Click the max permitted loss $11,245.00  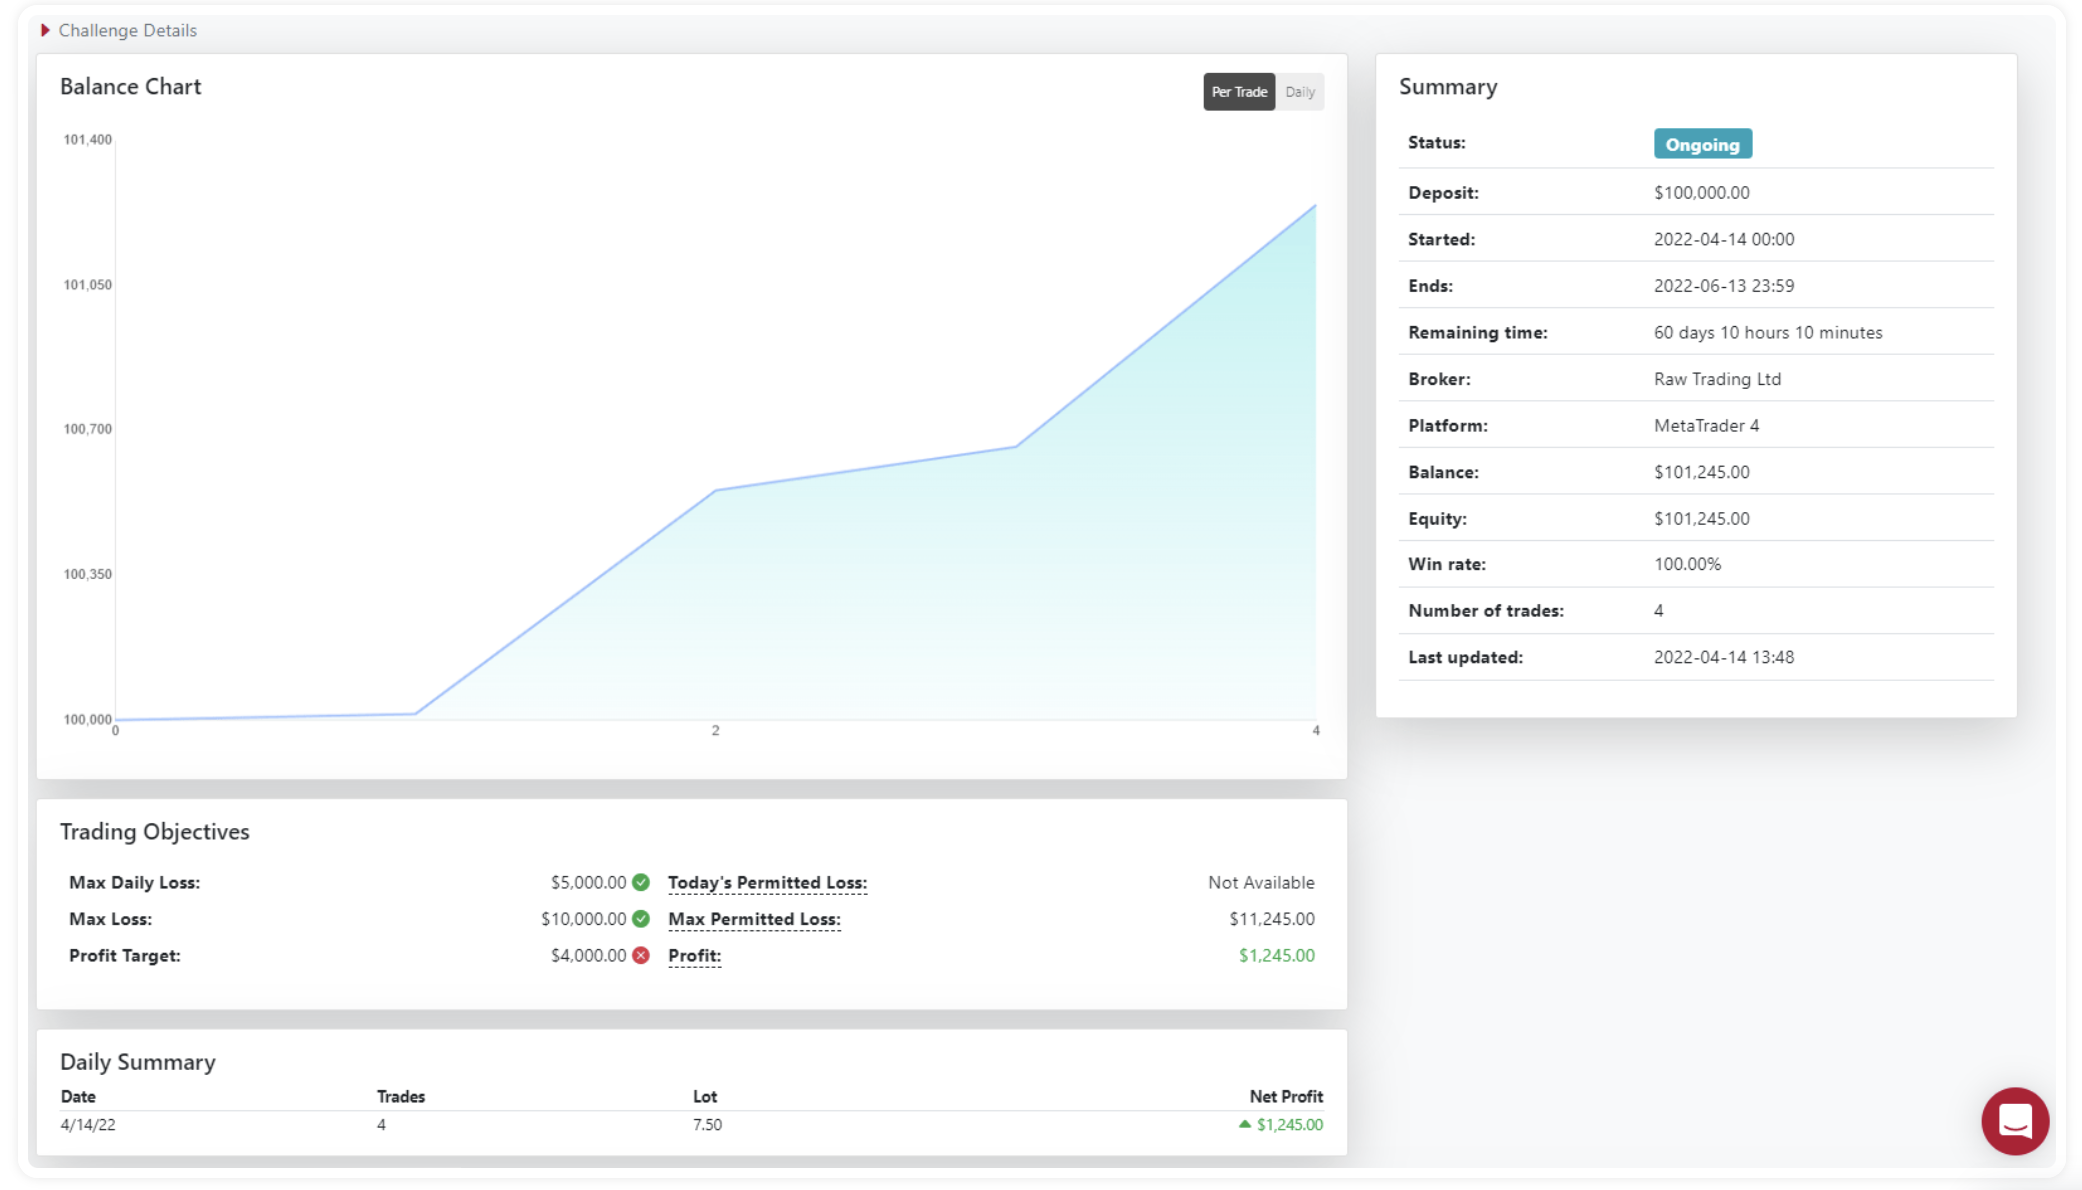tap(1272, 918)
